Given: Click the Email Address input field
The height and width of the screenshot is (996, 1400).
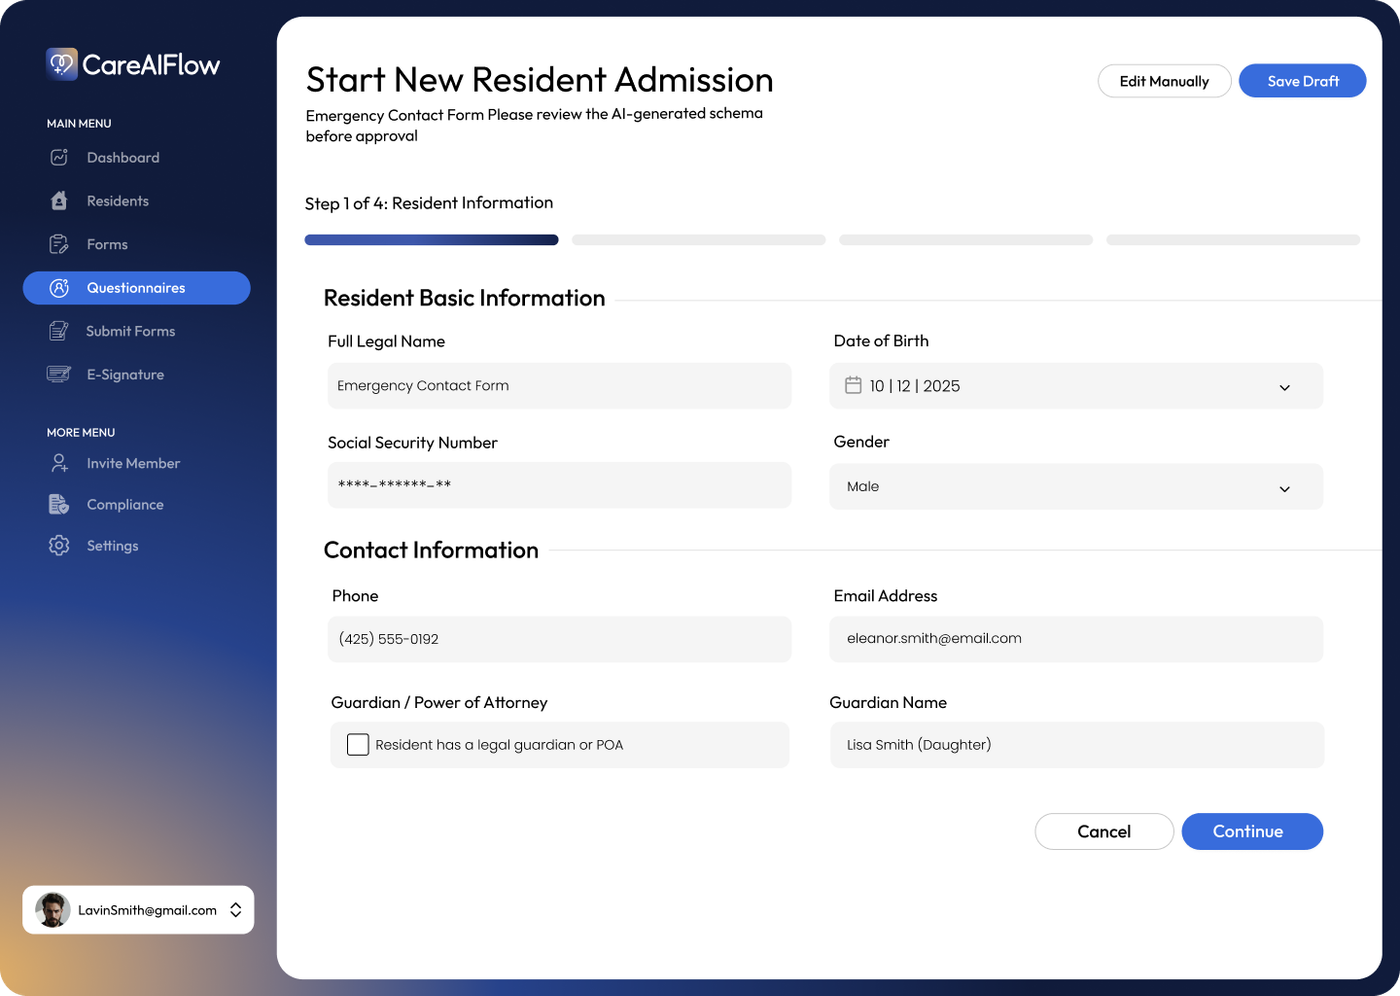Looking at the screenshot, I should pos(1076,639).
